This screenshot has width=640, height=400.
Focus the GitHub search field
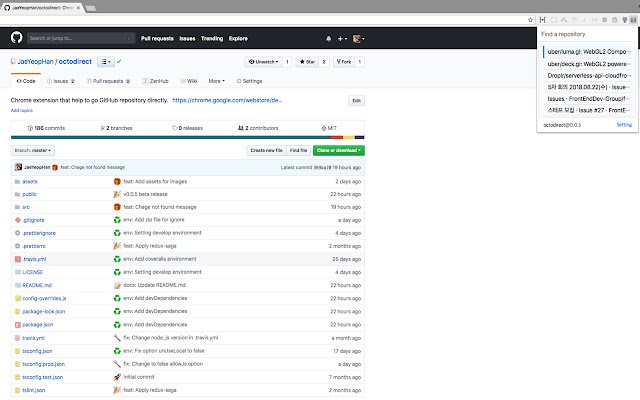[x=81, y=38]
